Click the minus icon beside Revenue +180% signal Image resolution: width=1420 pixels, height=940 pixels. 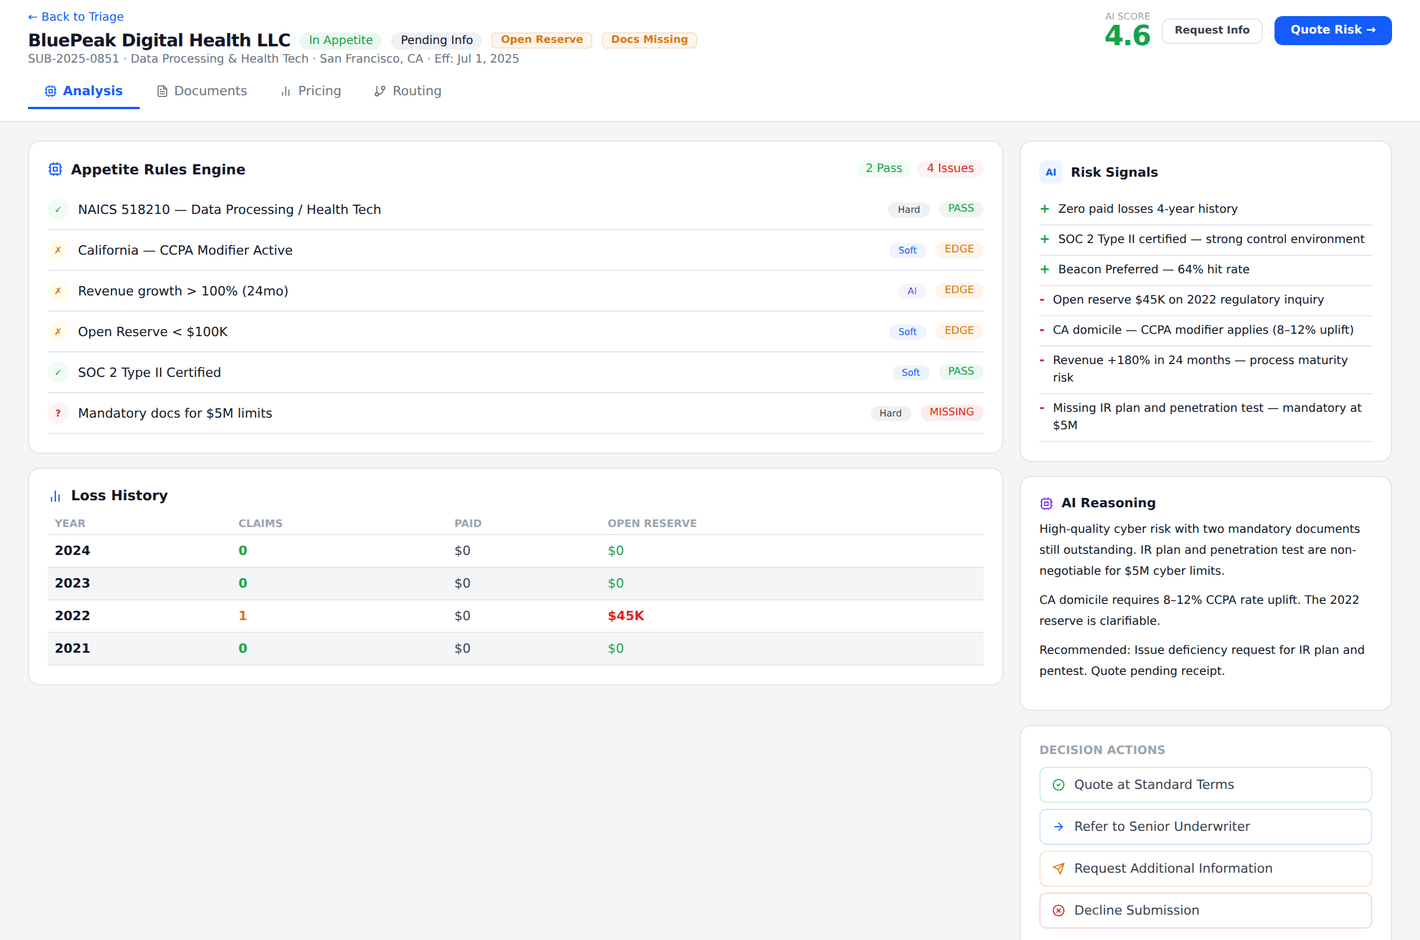[x=1042, y=360]
